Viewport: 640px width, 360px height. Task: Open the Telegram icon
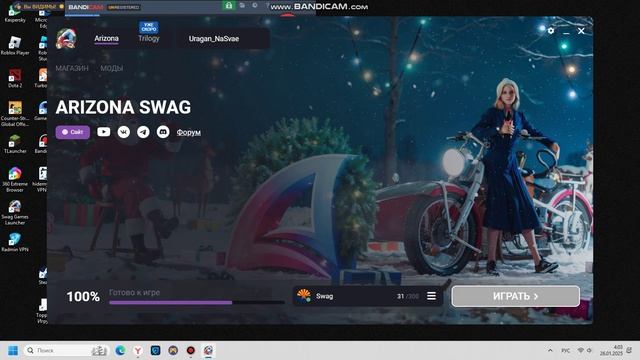143,132
